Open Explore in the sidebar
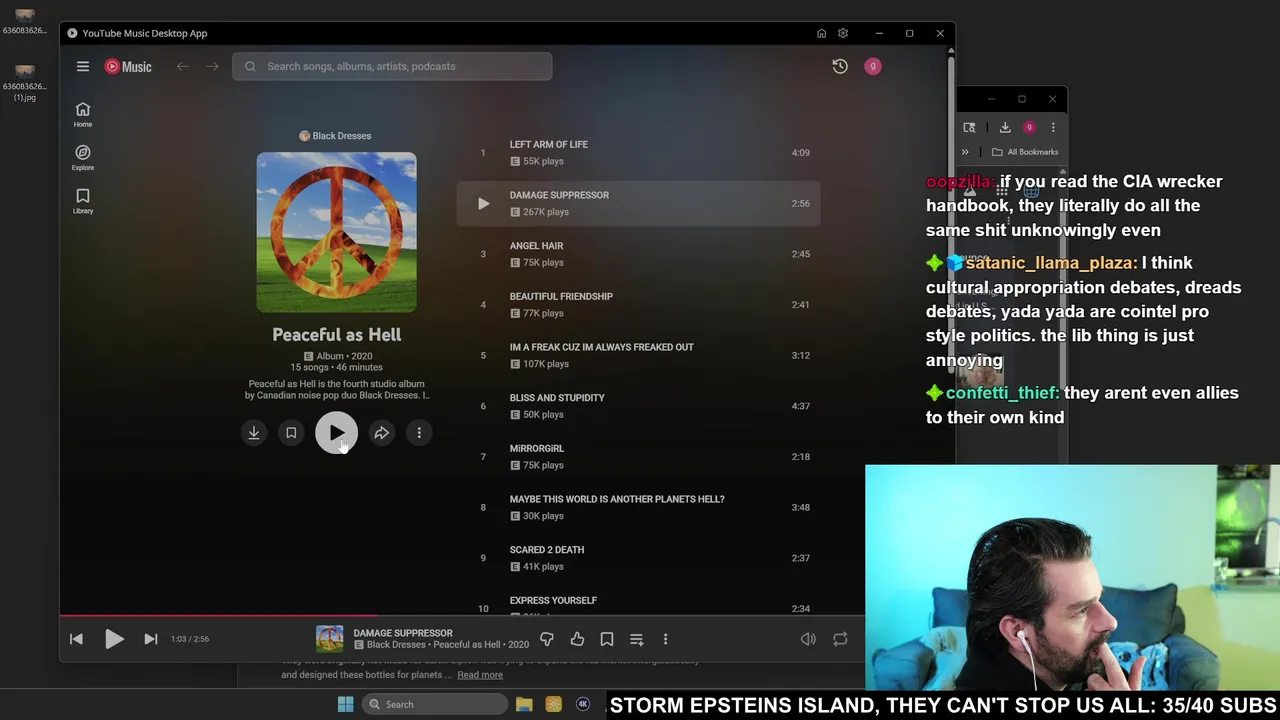The image size is (1280, 720). [x=83, y=157]
